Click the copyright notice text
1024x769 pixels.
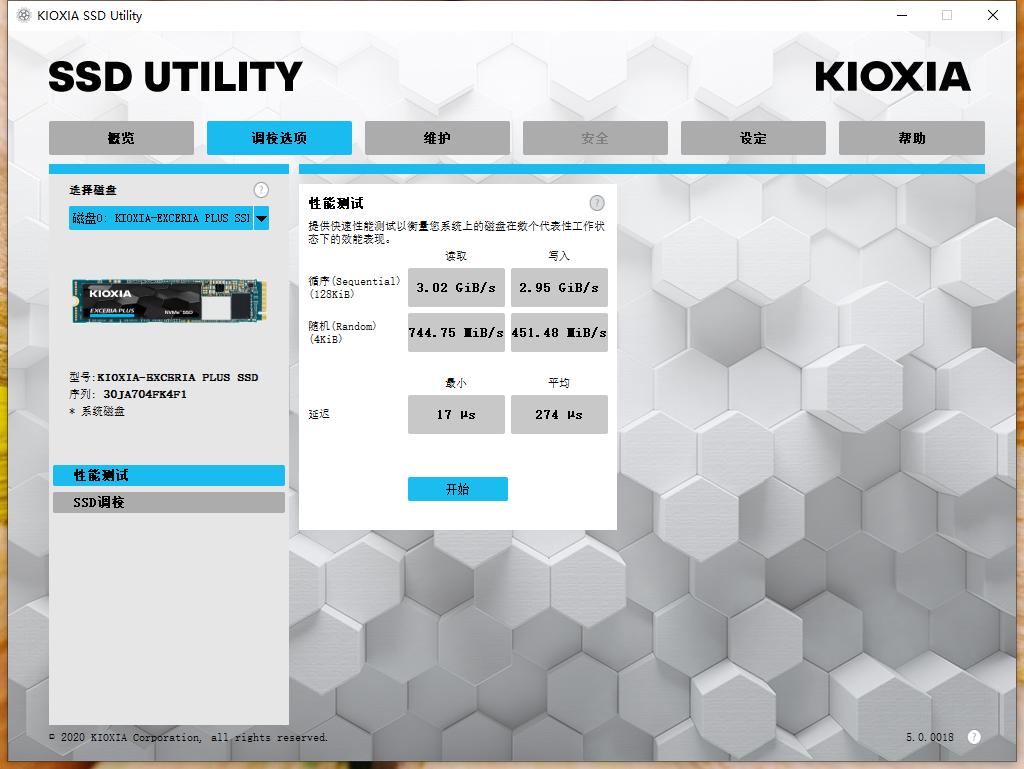(x=189, y=737)
